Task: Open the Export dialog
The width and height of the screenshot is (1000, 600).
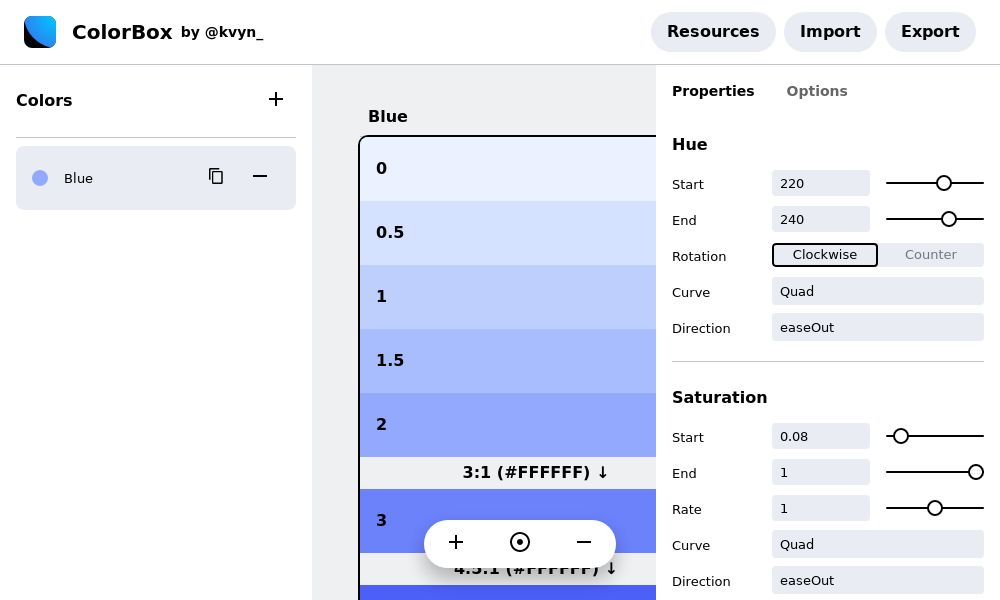Action: [x=930, y=31]
